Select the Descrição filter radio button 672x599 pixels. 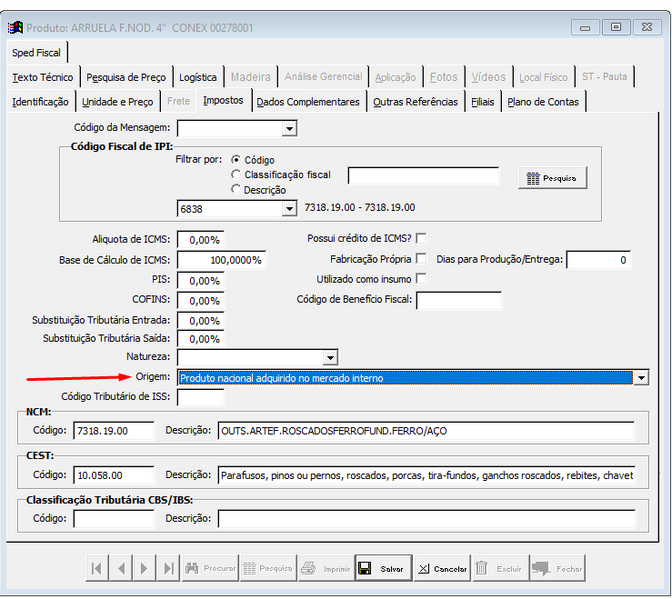coord(236,189)
